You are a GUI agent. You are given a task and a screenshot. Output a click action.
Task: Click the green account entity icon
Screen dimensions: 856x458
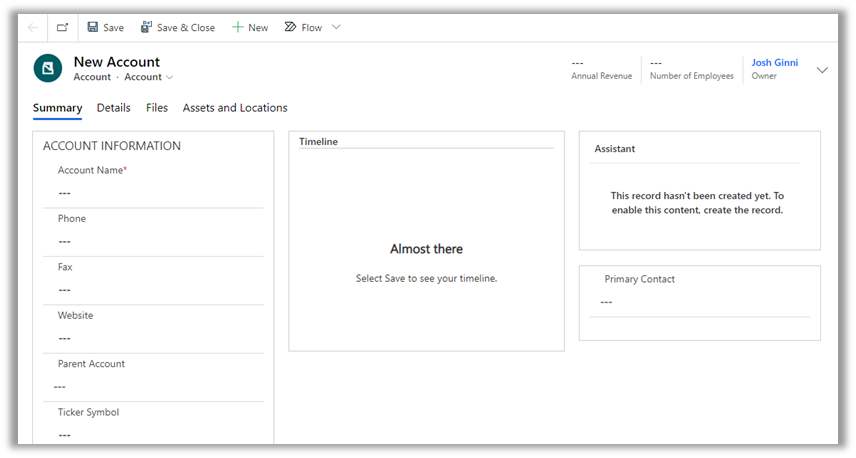tap(48, 68)
